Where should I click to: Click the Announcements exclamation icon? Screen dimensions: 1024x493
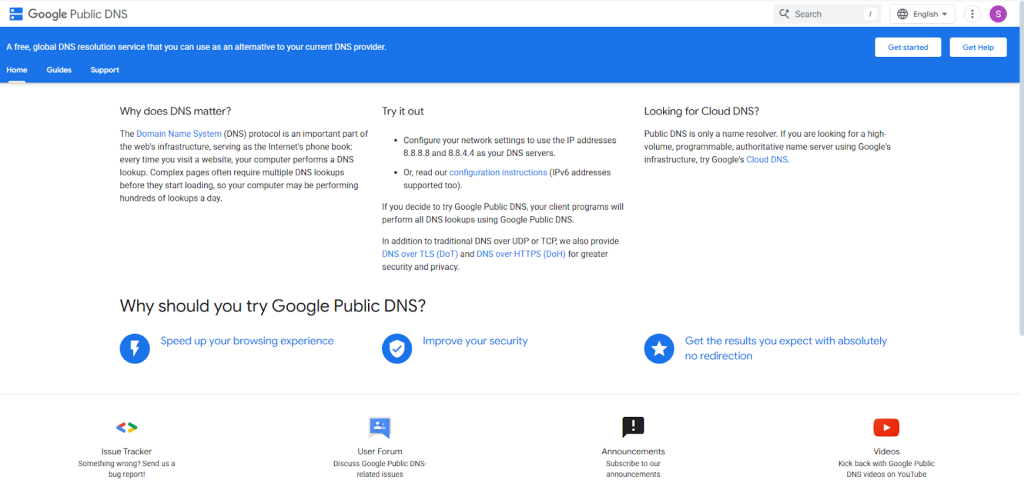633,428
